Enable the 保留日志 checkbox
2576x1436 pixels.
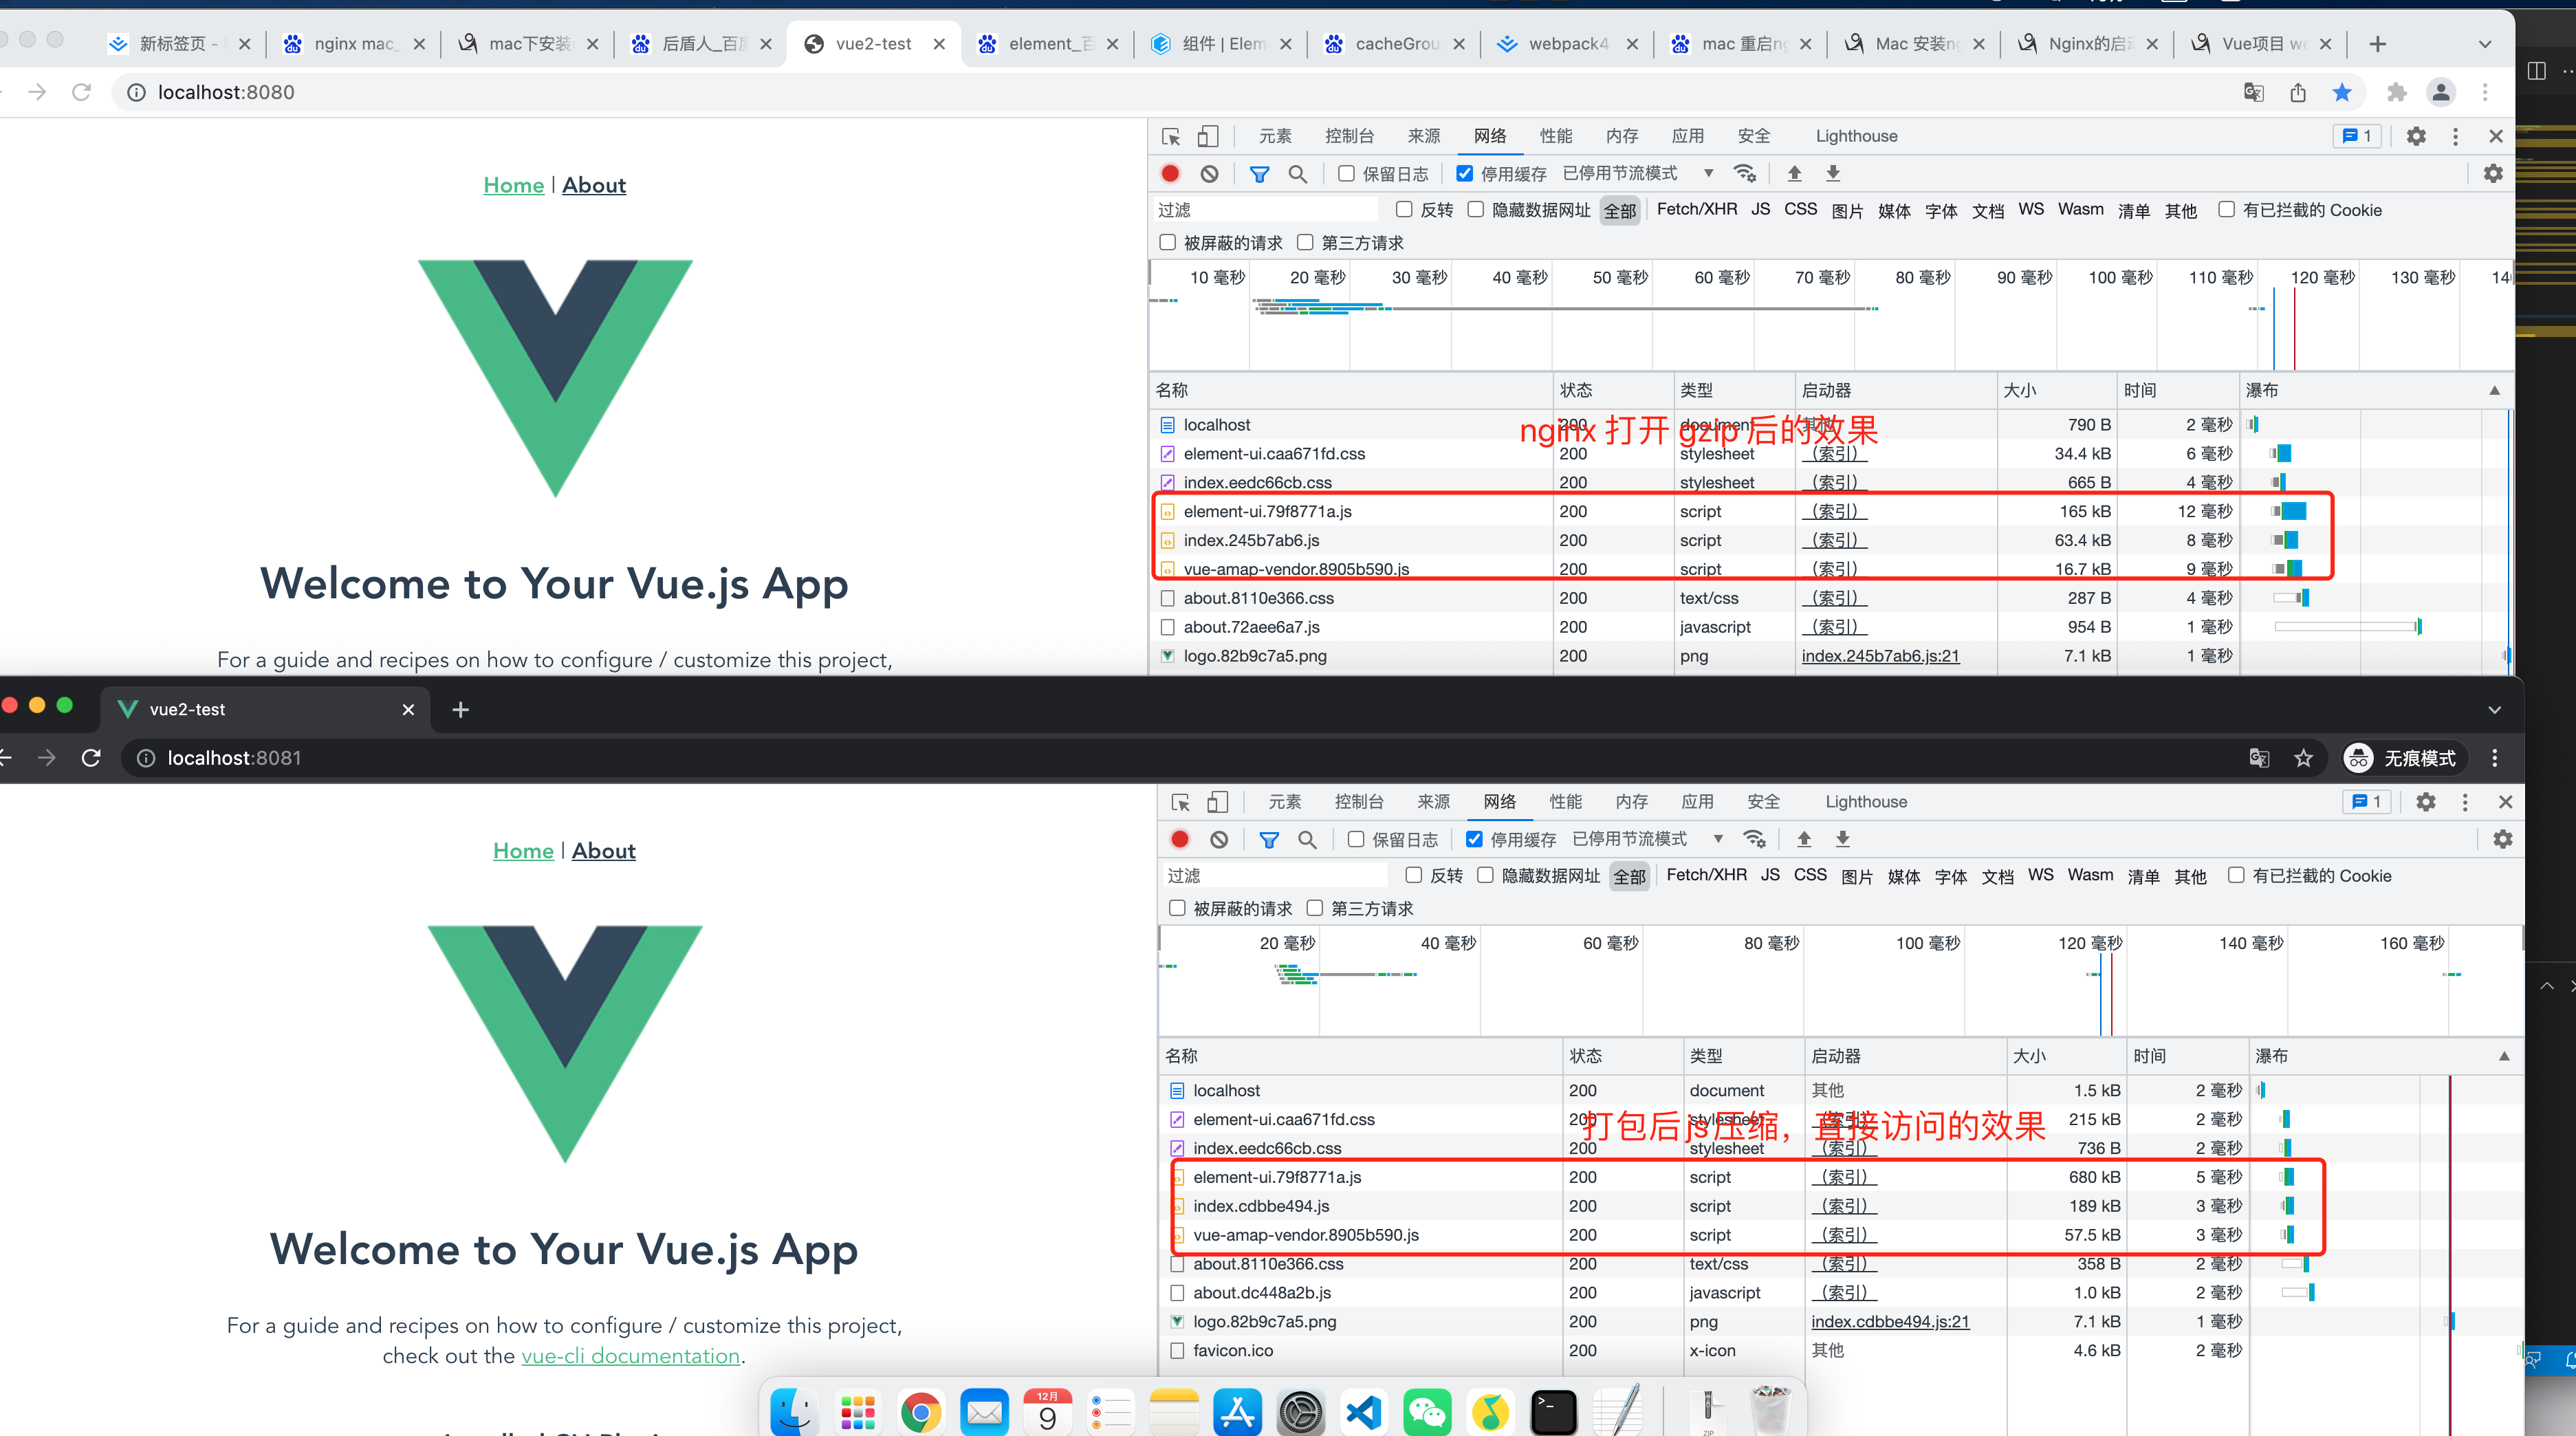coord(1346,173)
